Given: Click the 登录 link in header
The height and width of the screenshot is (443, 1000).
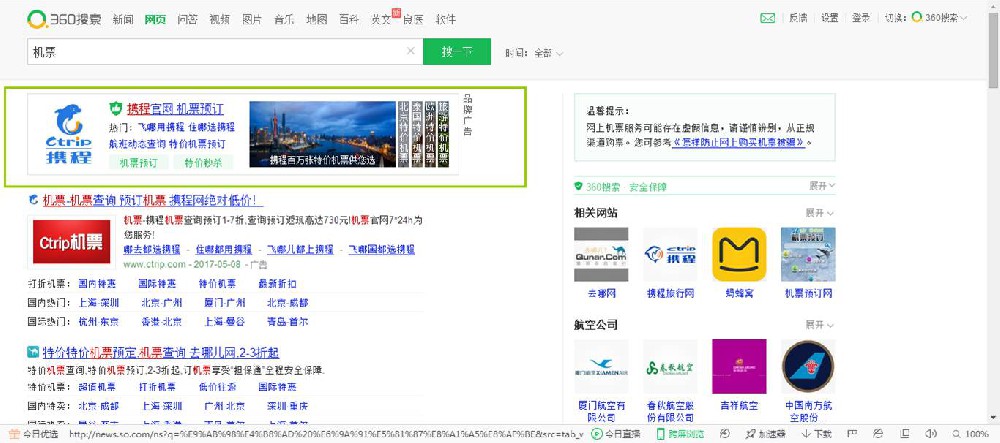Looking at the screenshot, I should [x=861, y=18].
